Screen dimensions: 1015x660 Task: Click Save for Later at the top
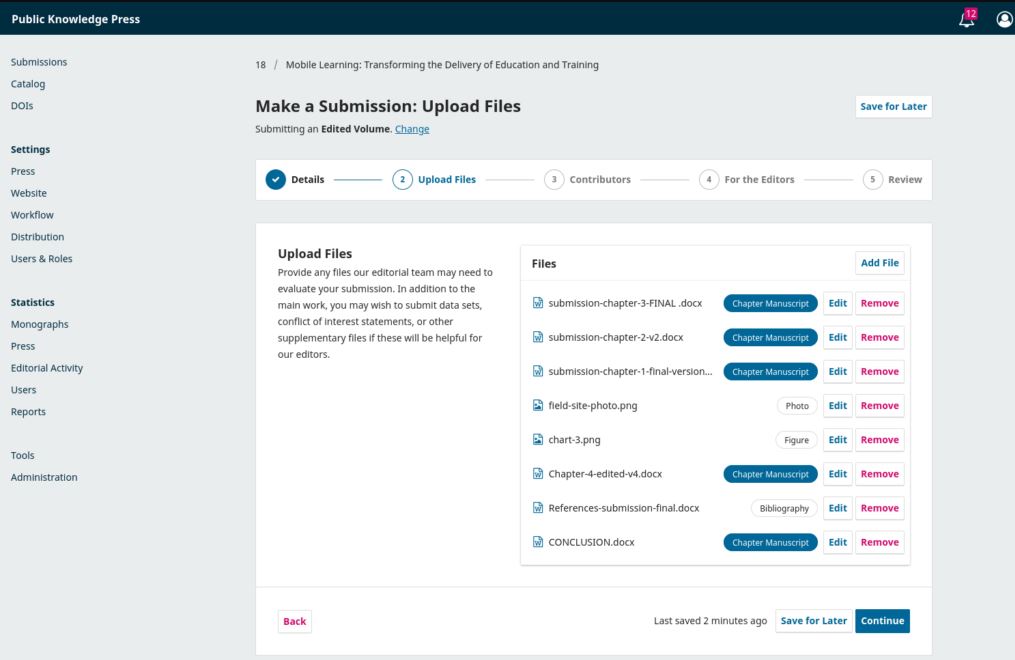tap(893, 106)
